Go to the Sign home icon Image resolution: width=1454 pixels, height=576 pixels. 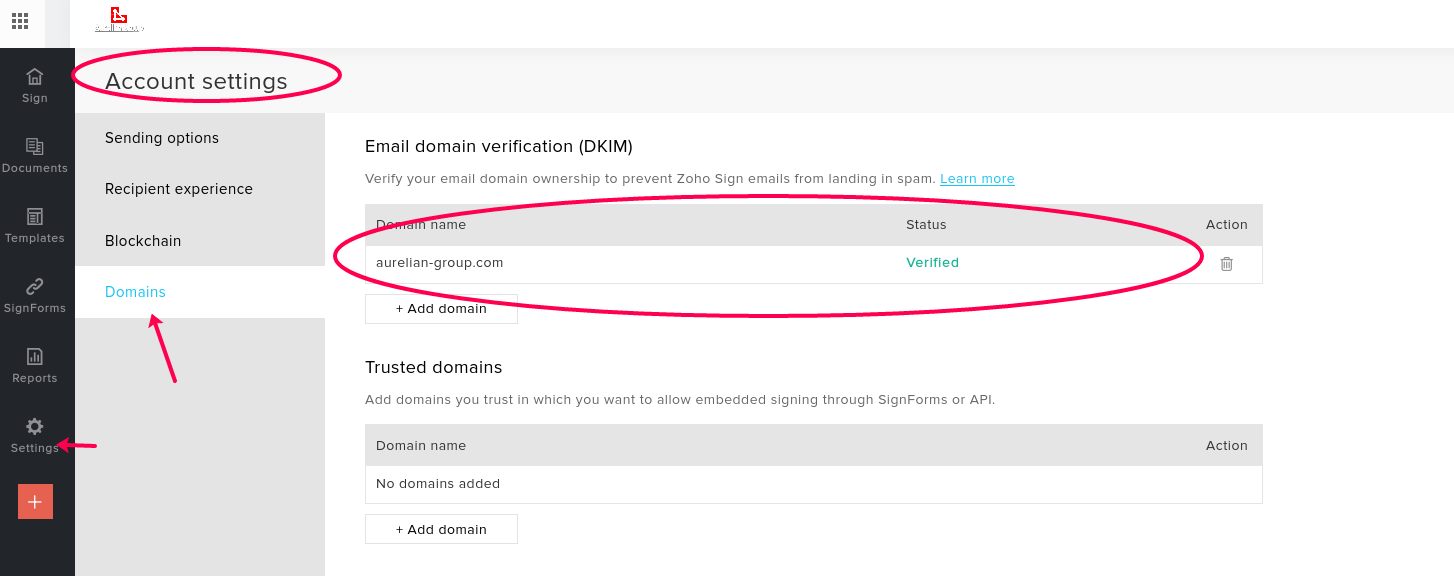35,76
